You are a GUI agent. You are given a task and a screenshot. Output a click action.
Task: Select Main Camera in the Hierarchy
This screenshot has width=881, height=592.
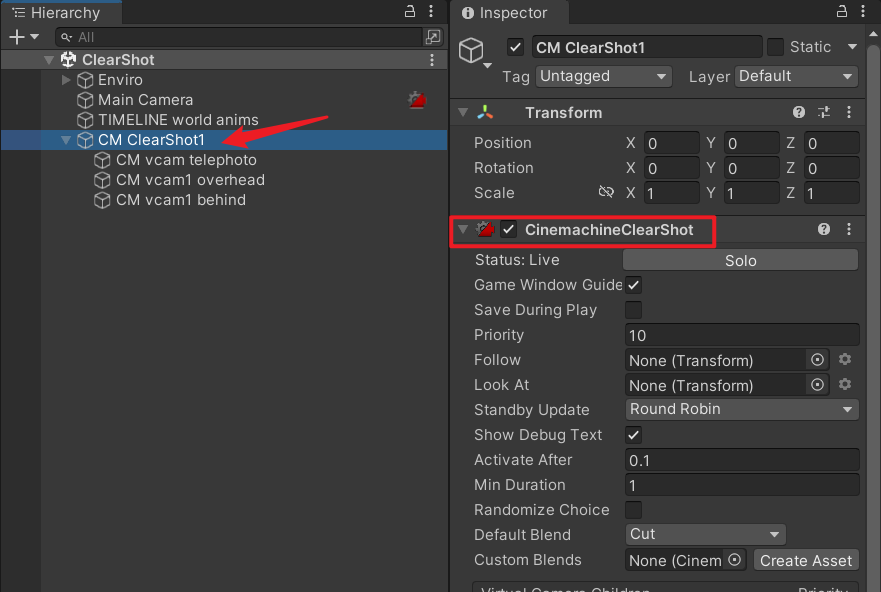(x=146, y=100)
